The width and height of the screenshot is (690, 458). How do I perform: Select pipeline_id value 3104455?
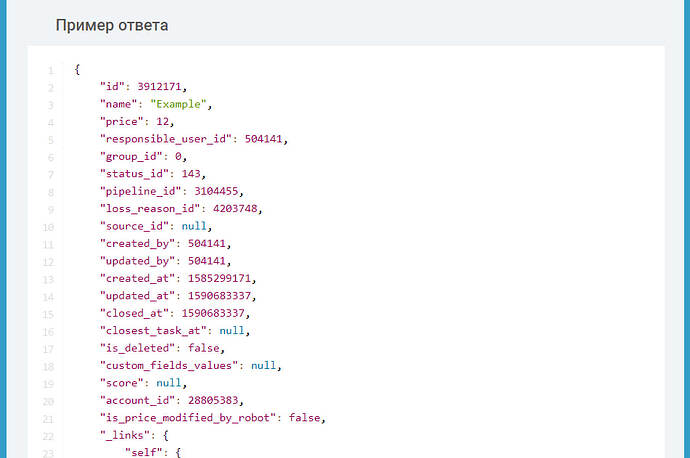point(216,191)
